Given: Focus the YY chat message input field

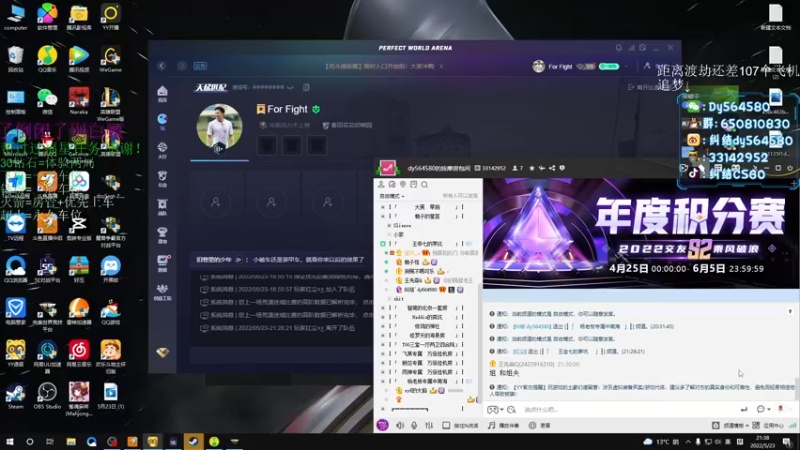Looking at the screenshot, I should pyautogui.click(x=628, y=409).
